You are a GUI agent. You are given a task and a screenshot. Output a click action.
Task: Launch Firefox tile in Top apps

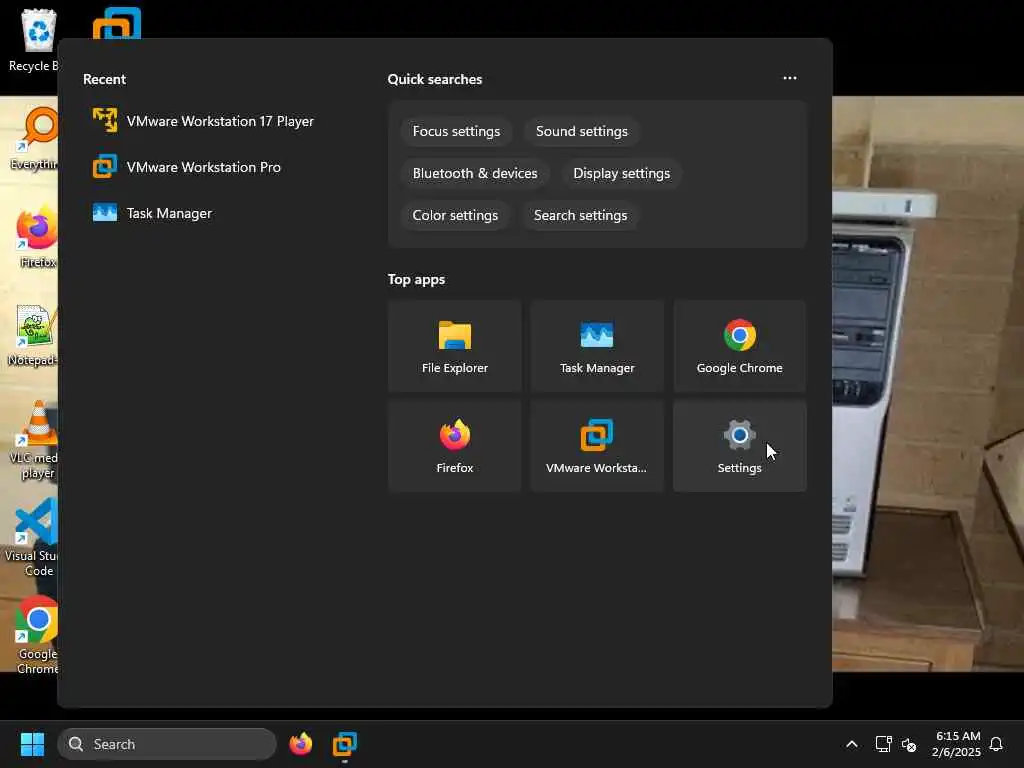point(455,446)
